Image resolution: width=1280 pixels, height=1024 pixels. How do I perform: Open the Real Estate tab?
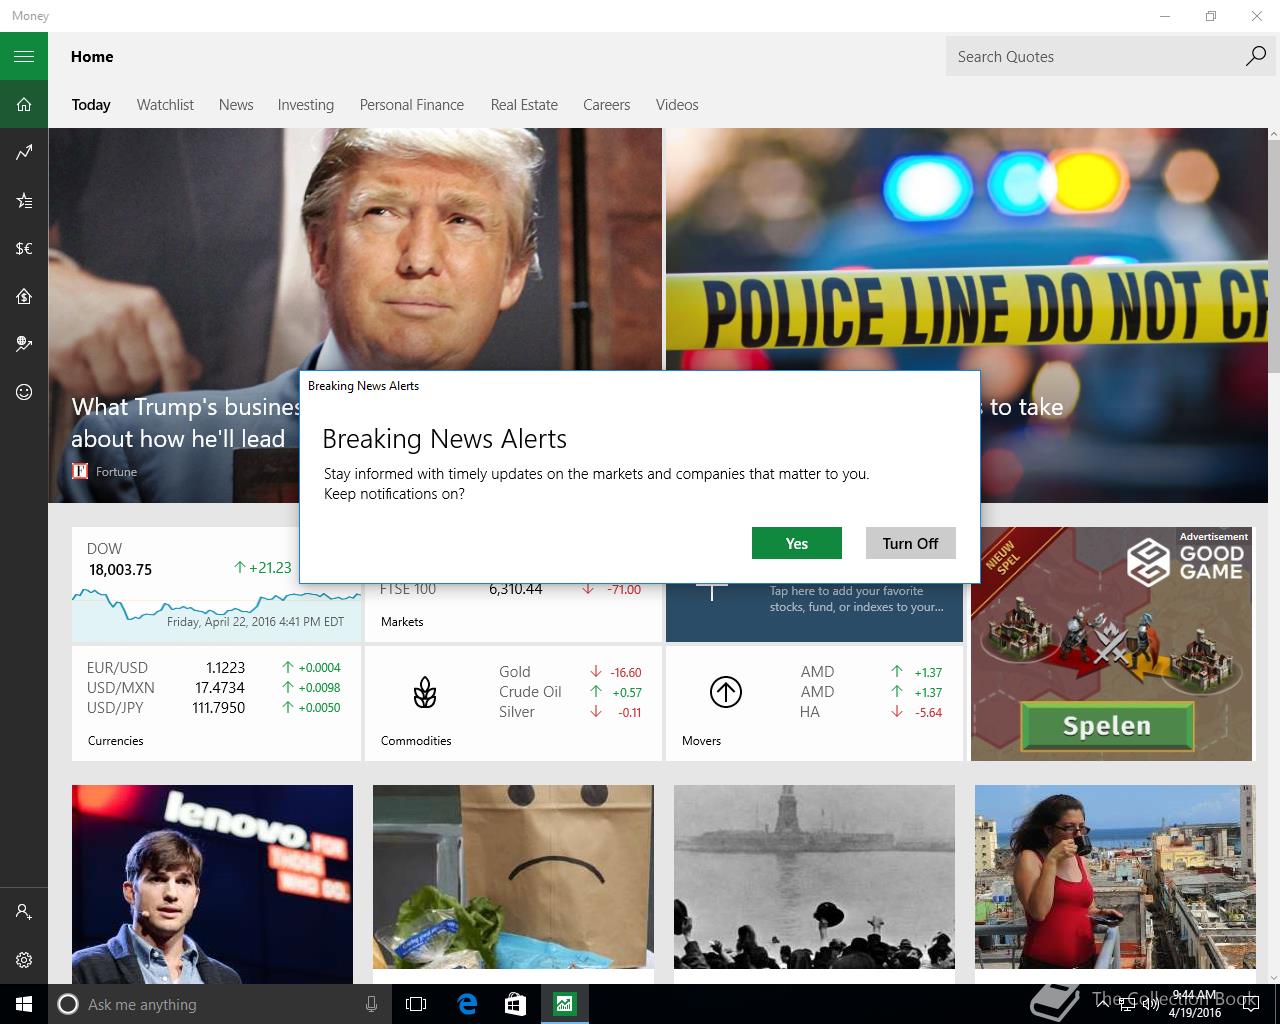pos(524,105)
